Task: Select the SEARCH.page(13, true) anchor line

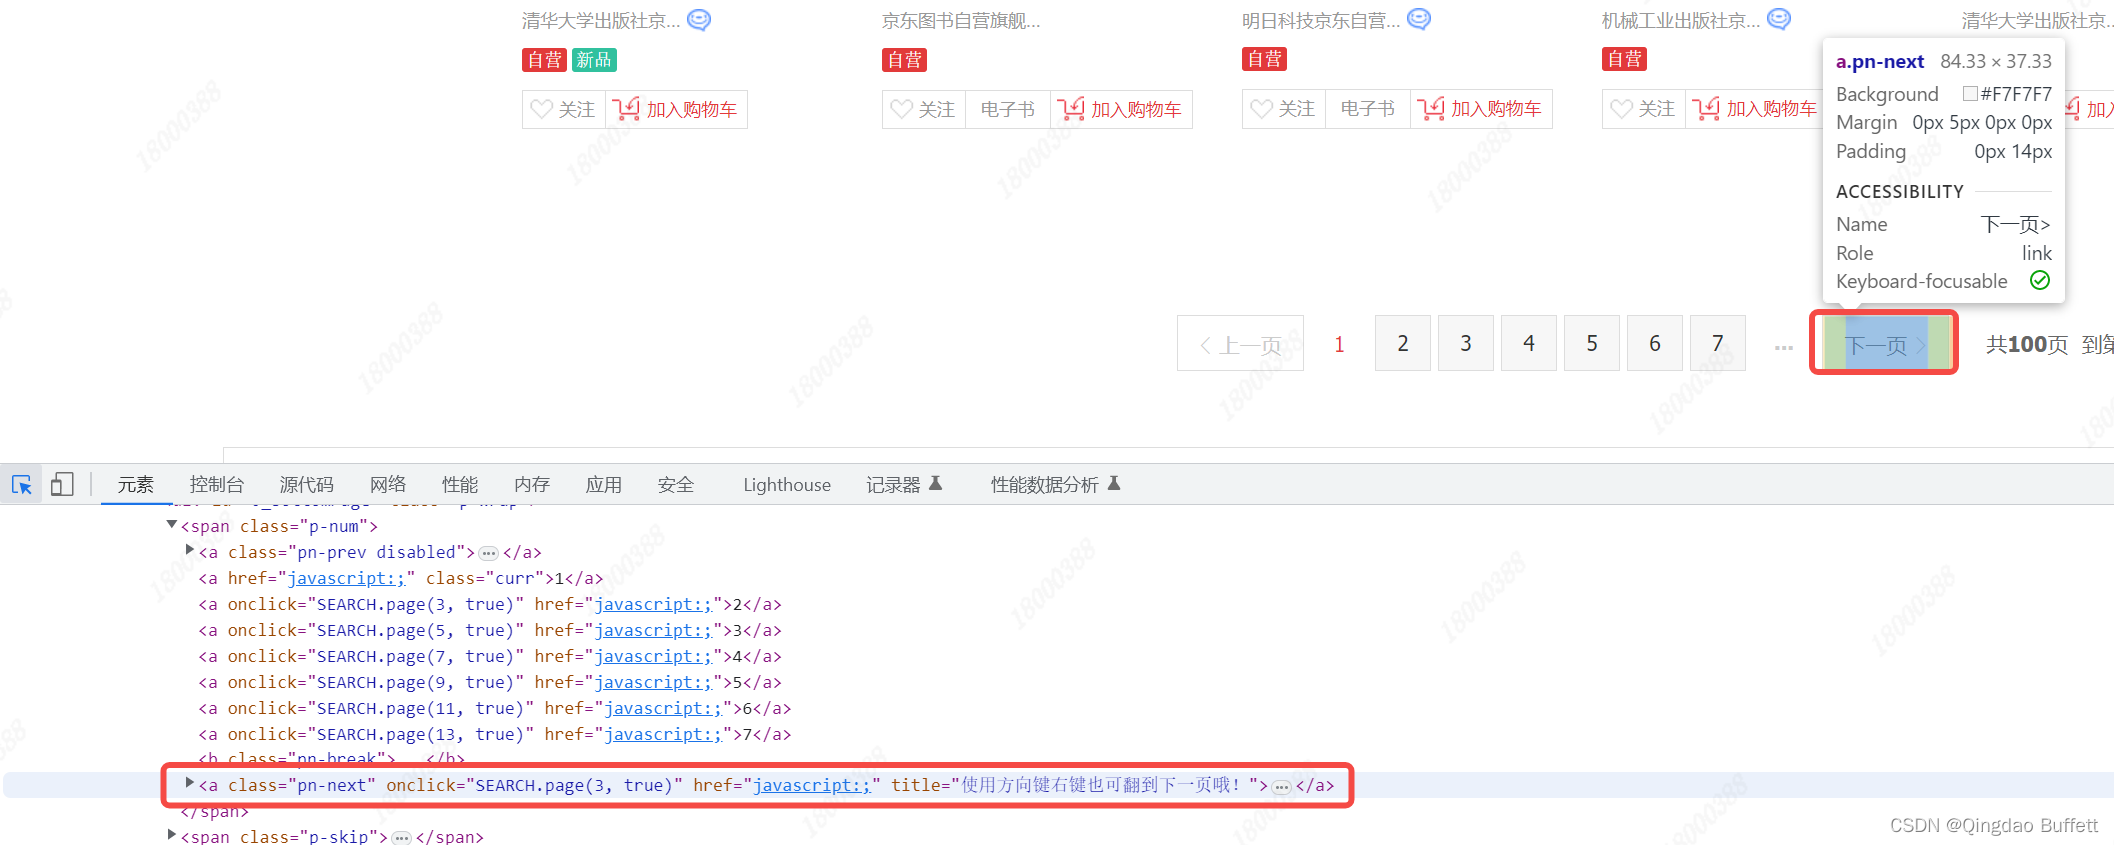Action: pyautogui.click(x=495, y=734)
